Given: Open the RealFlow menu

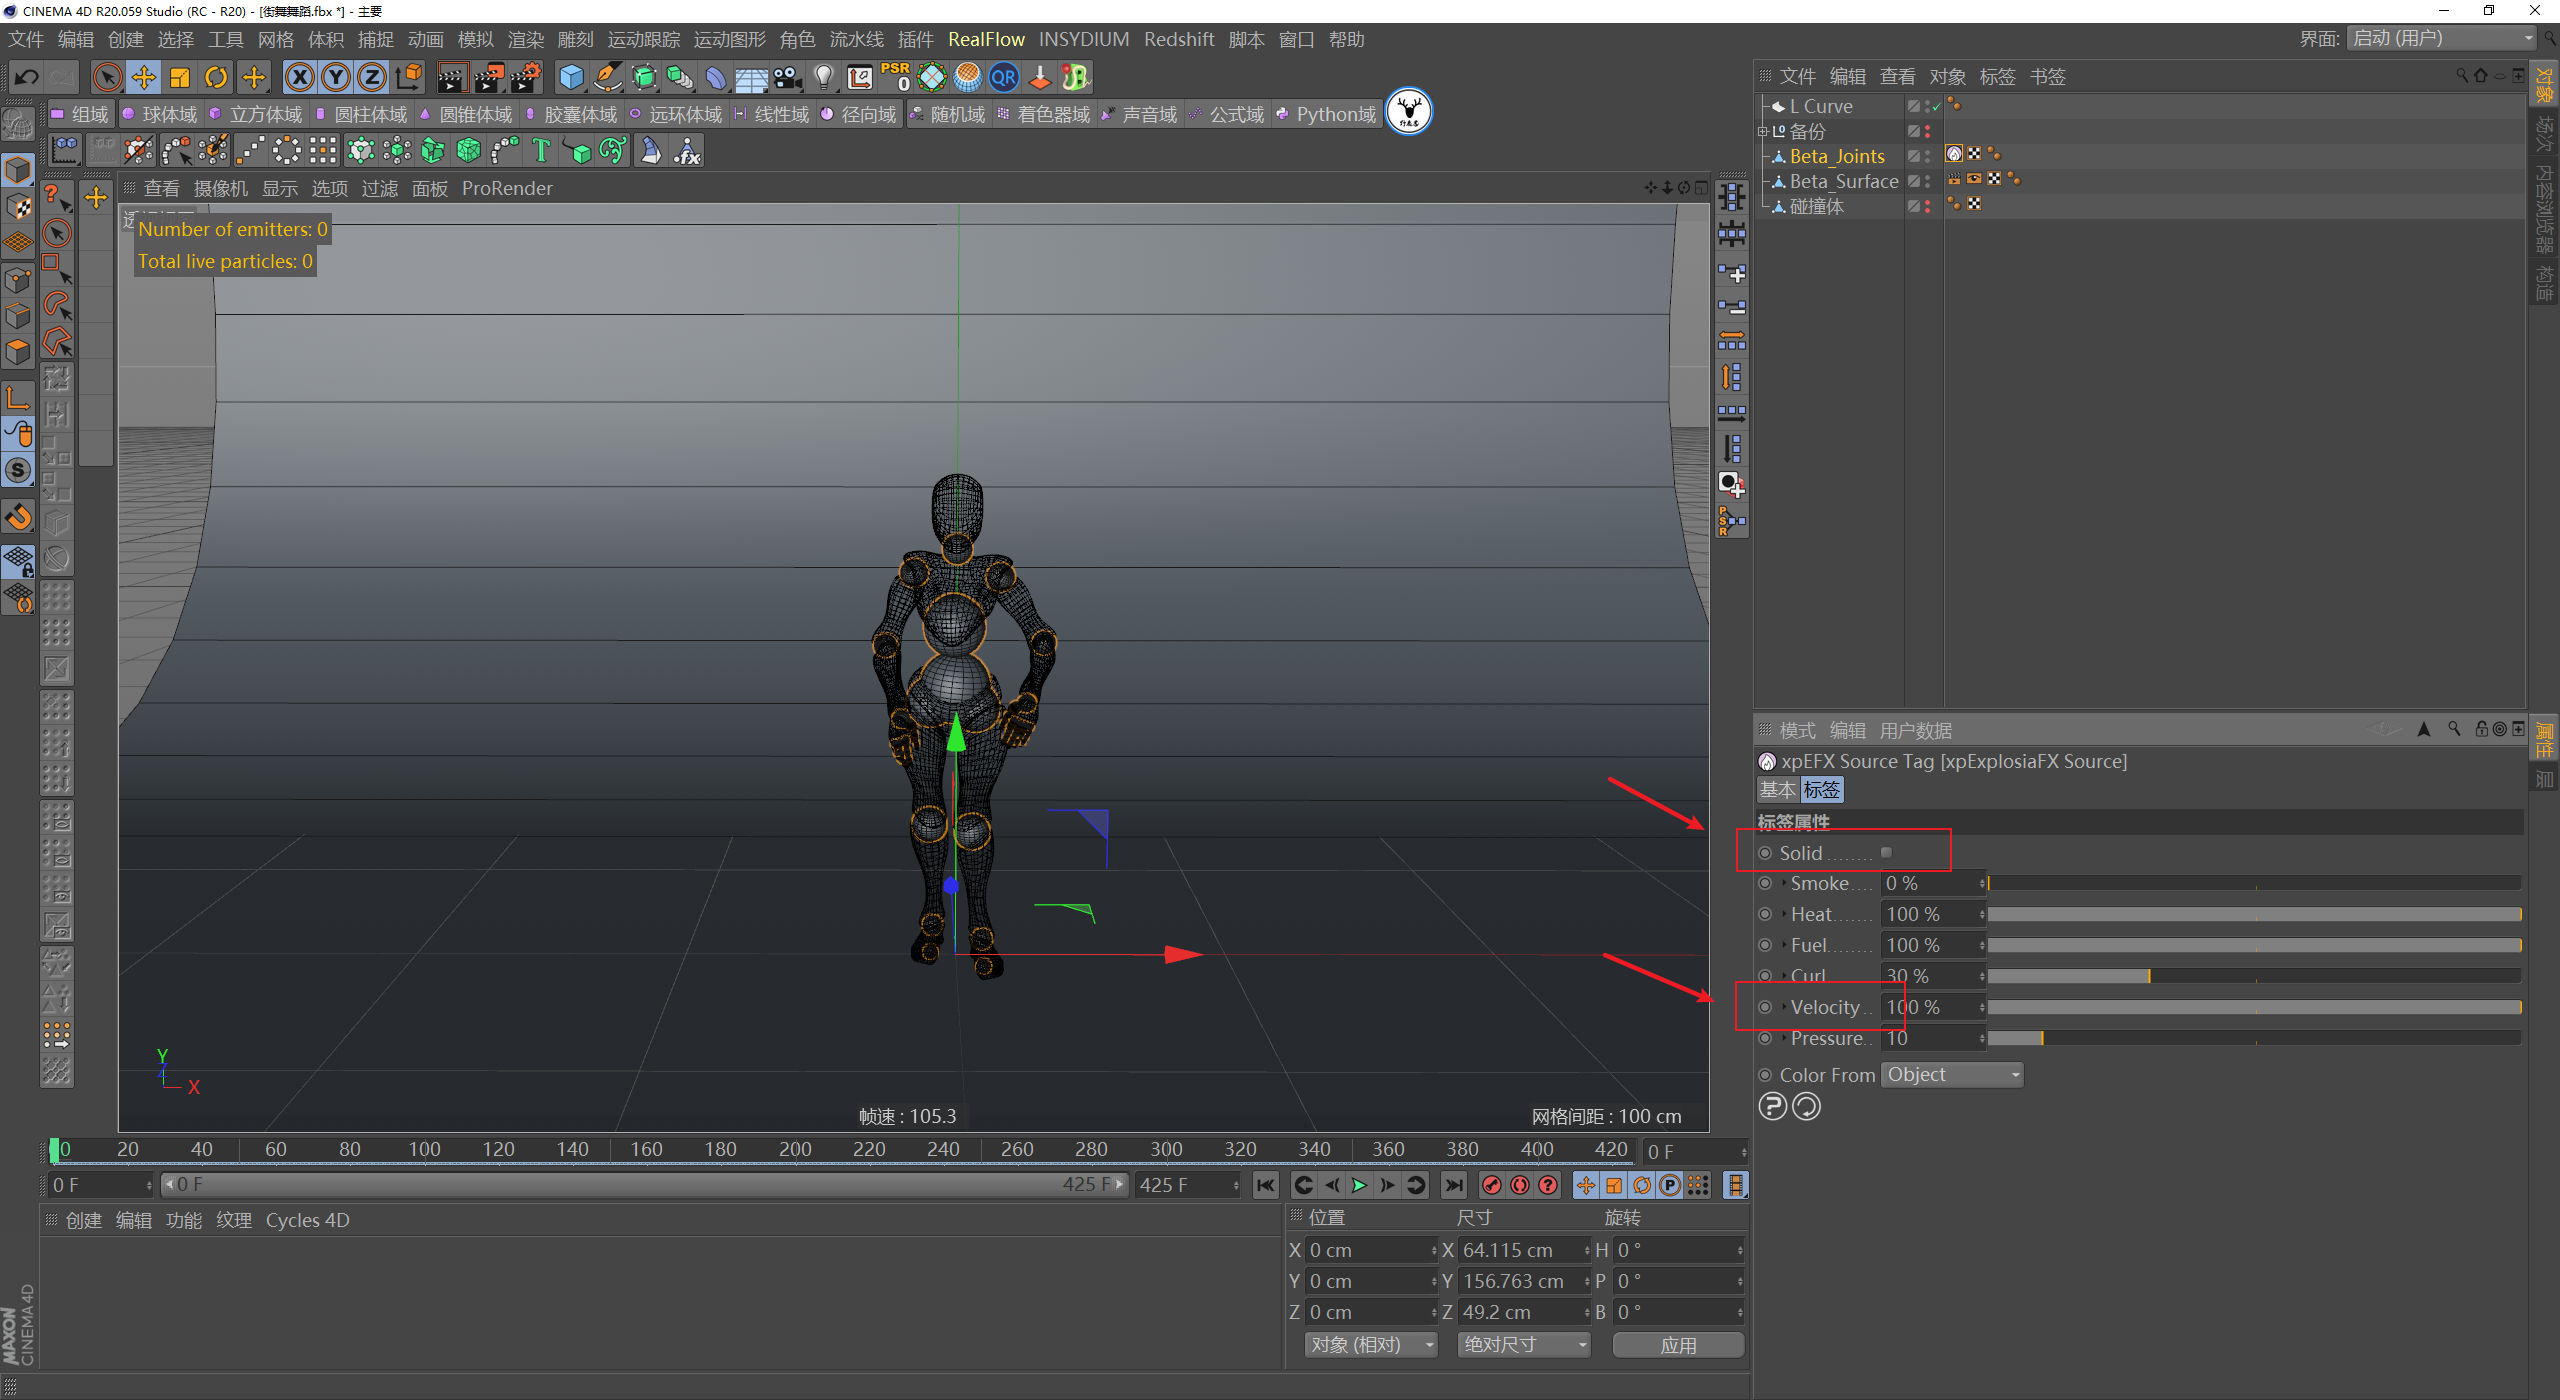Looking at the screenshot, I should pos(986,39).
